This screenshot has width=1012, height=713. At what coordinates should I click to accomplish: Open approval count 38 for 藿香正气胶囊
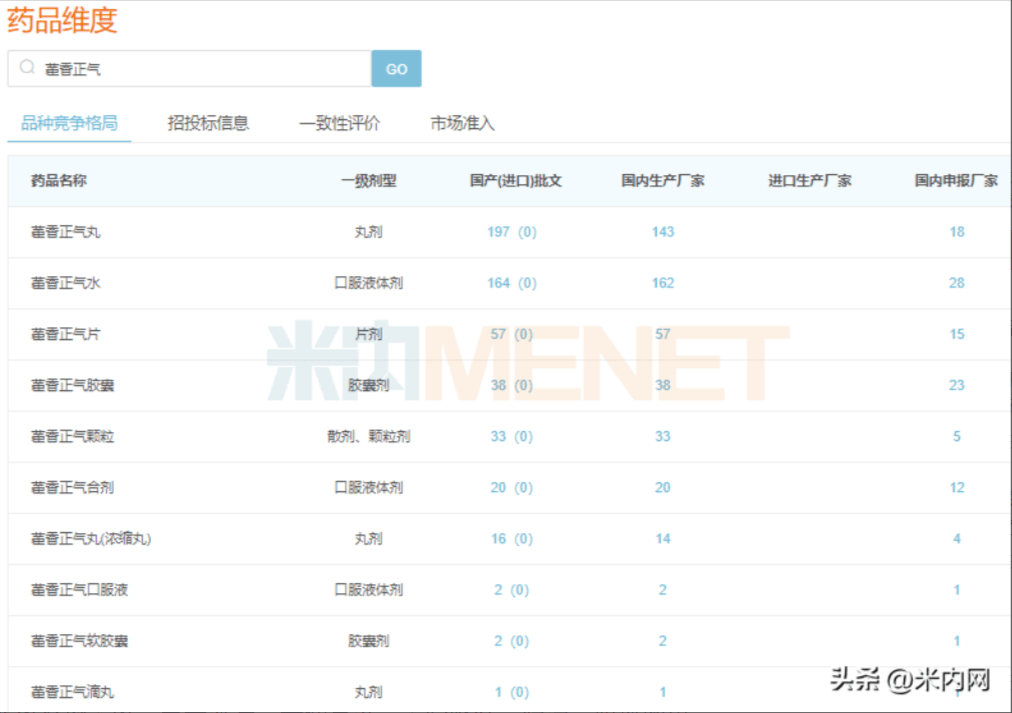point(498,385)
